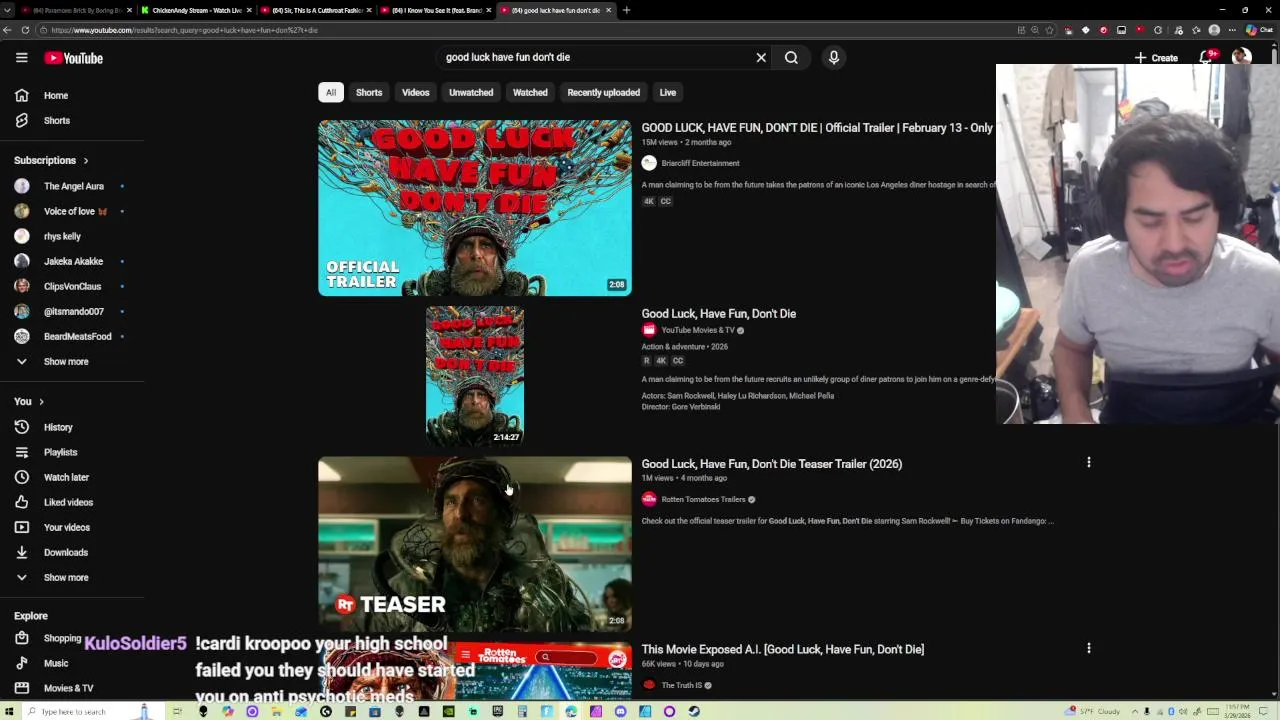Viewport: 1280px width, 720px height.
Task: Open Teaser Trailer (2026) title
Action: point(772,464)
